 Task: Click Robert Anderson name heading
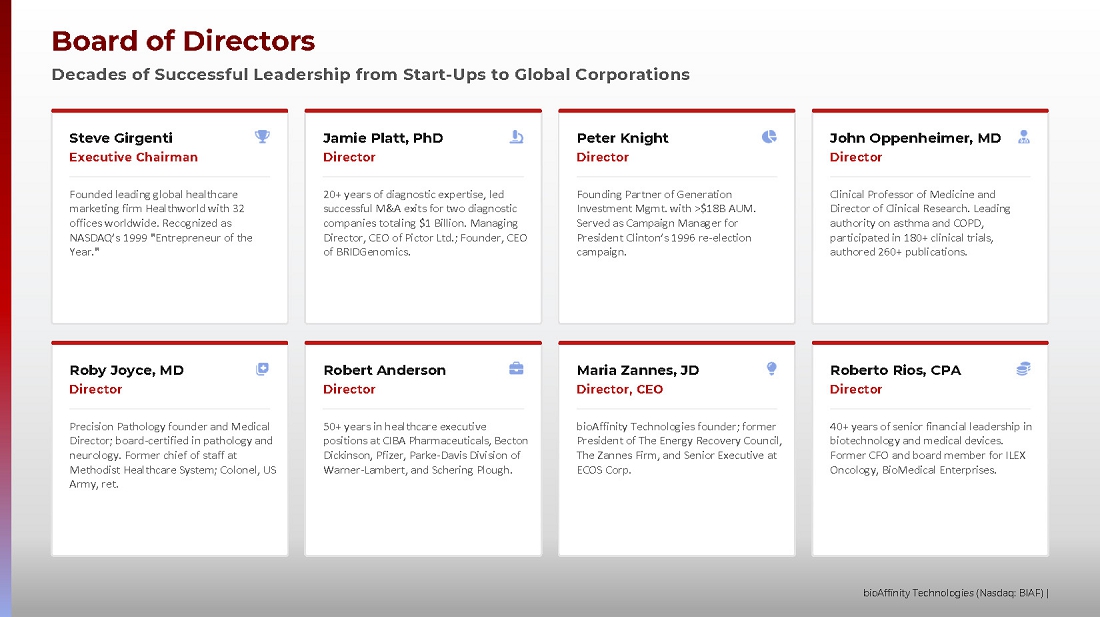(x=384, y=370)
